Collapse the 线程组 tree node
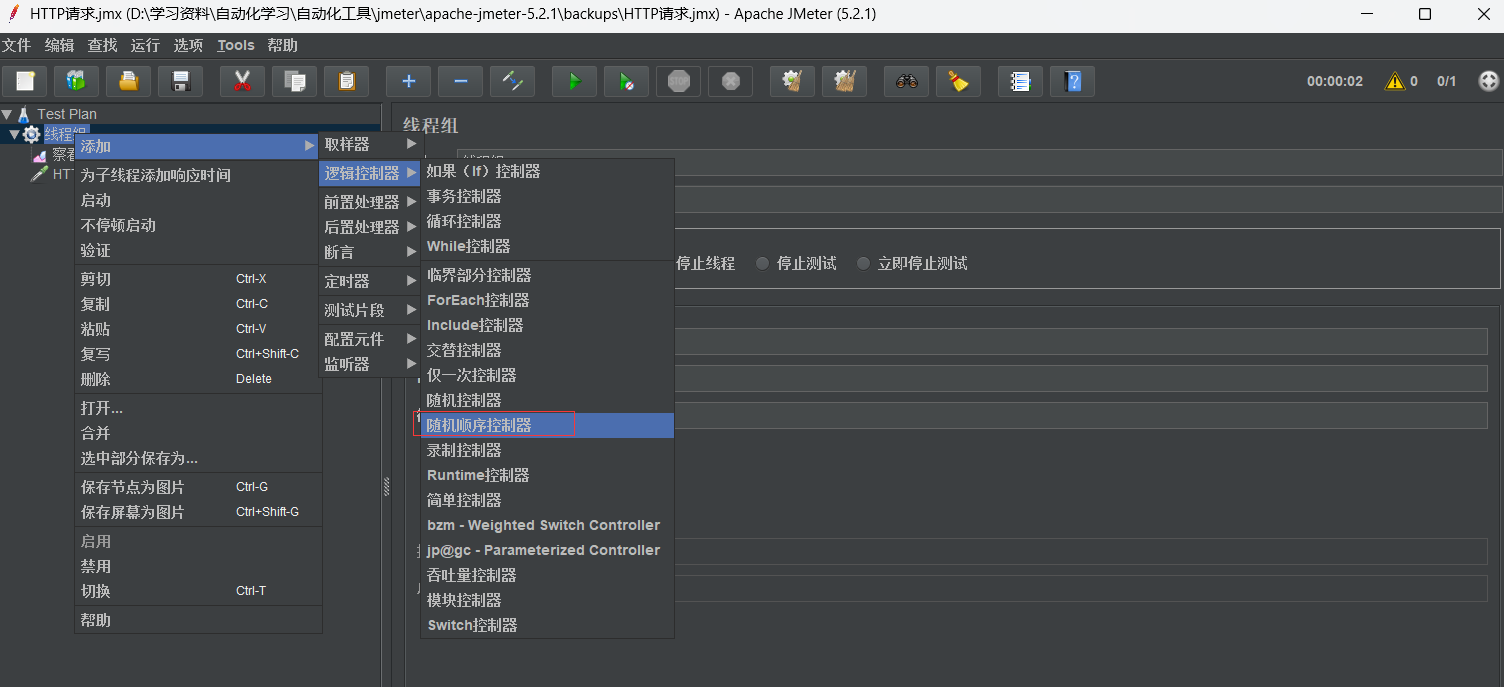 pos(15,134)
